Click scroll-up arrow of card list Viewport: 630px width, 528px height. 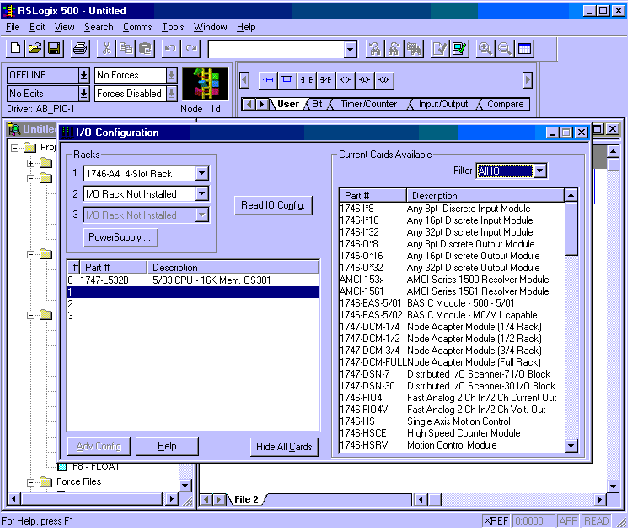click(x=571, y=196)
